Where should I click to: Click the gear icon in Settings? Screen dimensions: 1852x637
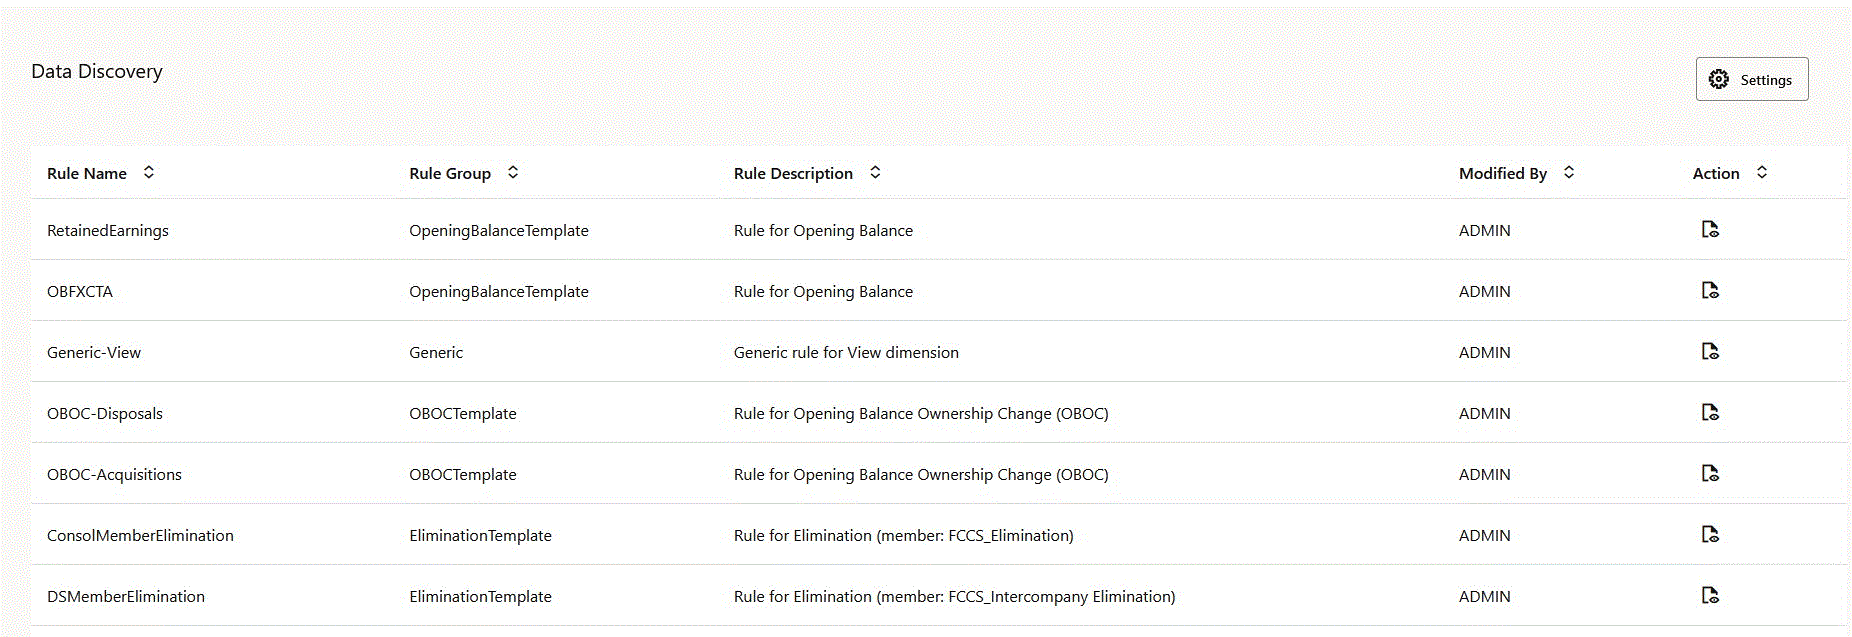coord(1719,79)
